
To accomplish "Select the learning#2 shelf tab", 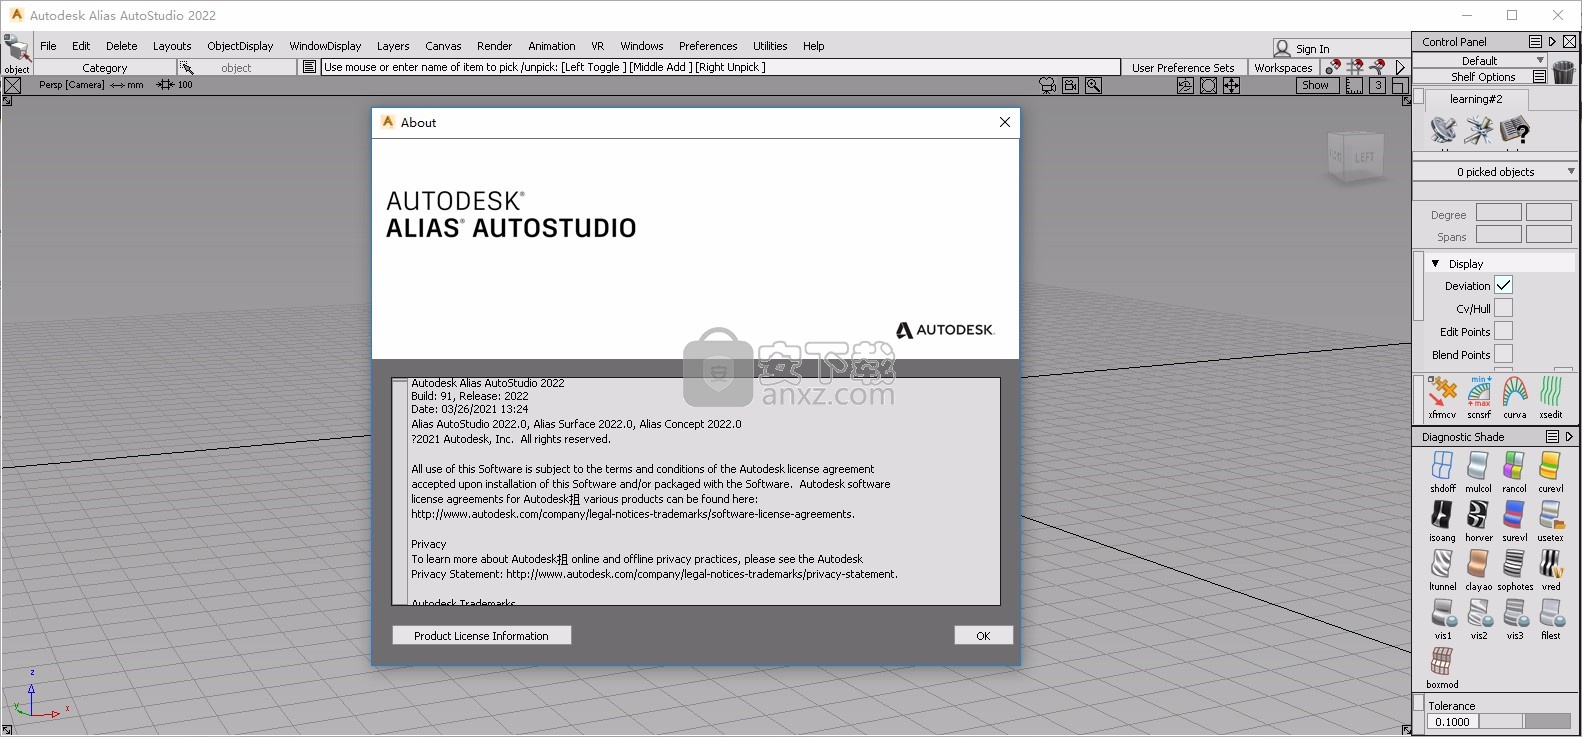I will click(1476, 99).
